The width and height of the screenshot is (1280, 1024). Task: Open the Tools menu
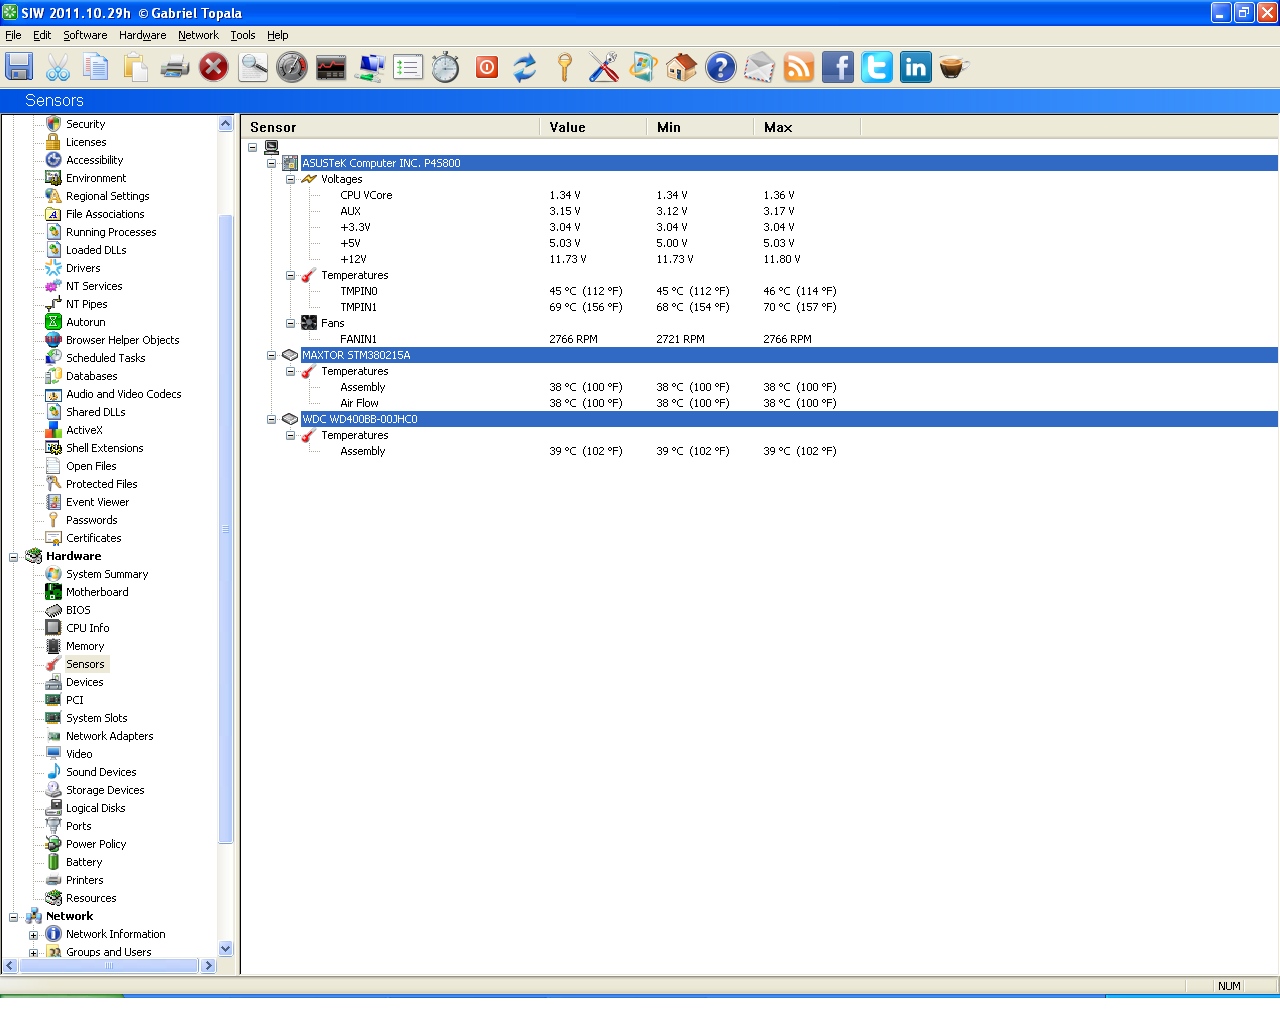coord(243,35)
